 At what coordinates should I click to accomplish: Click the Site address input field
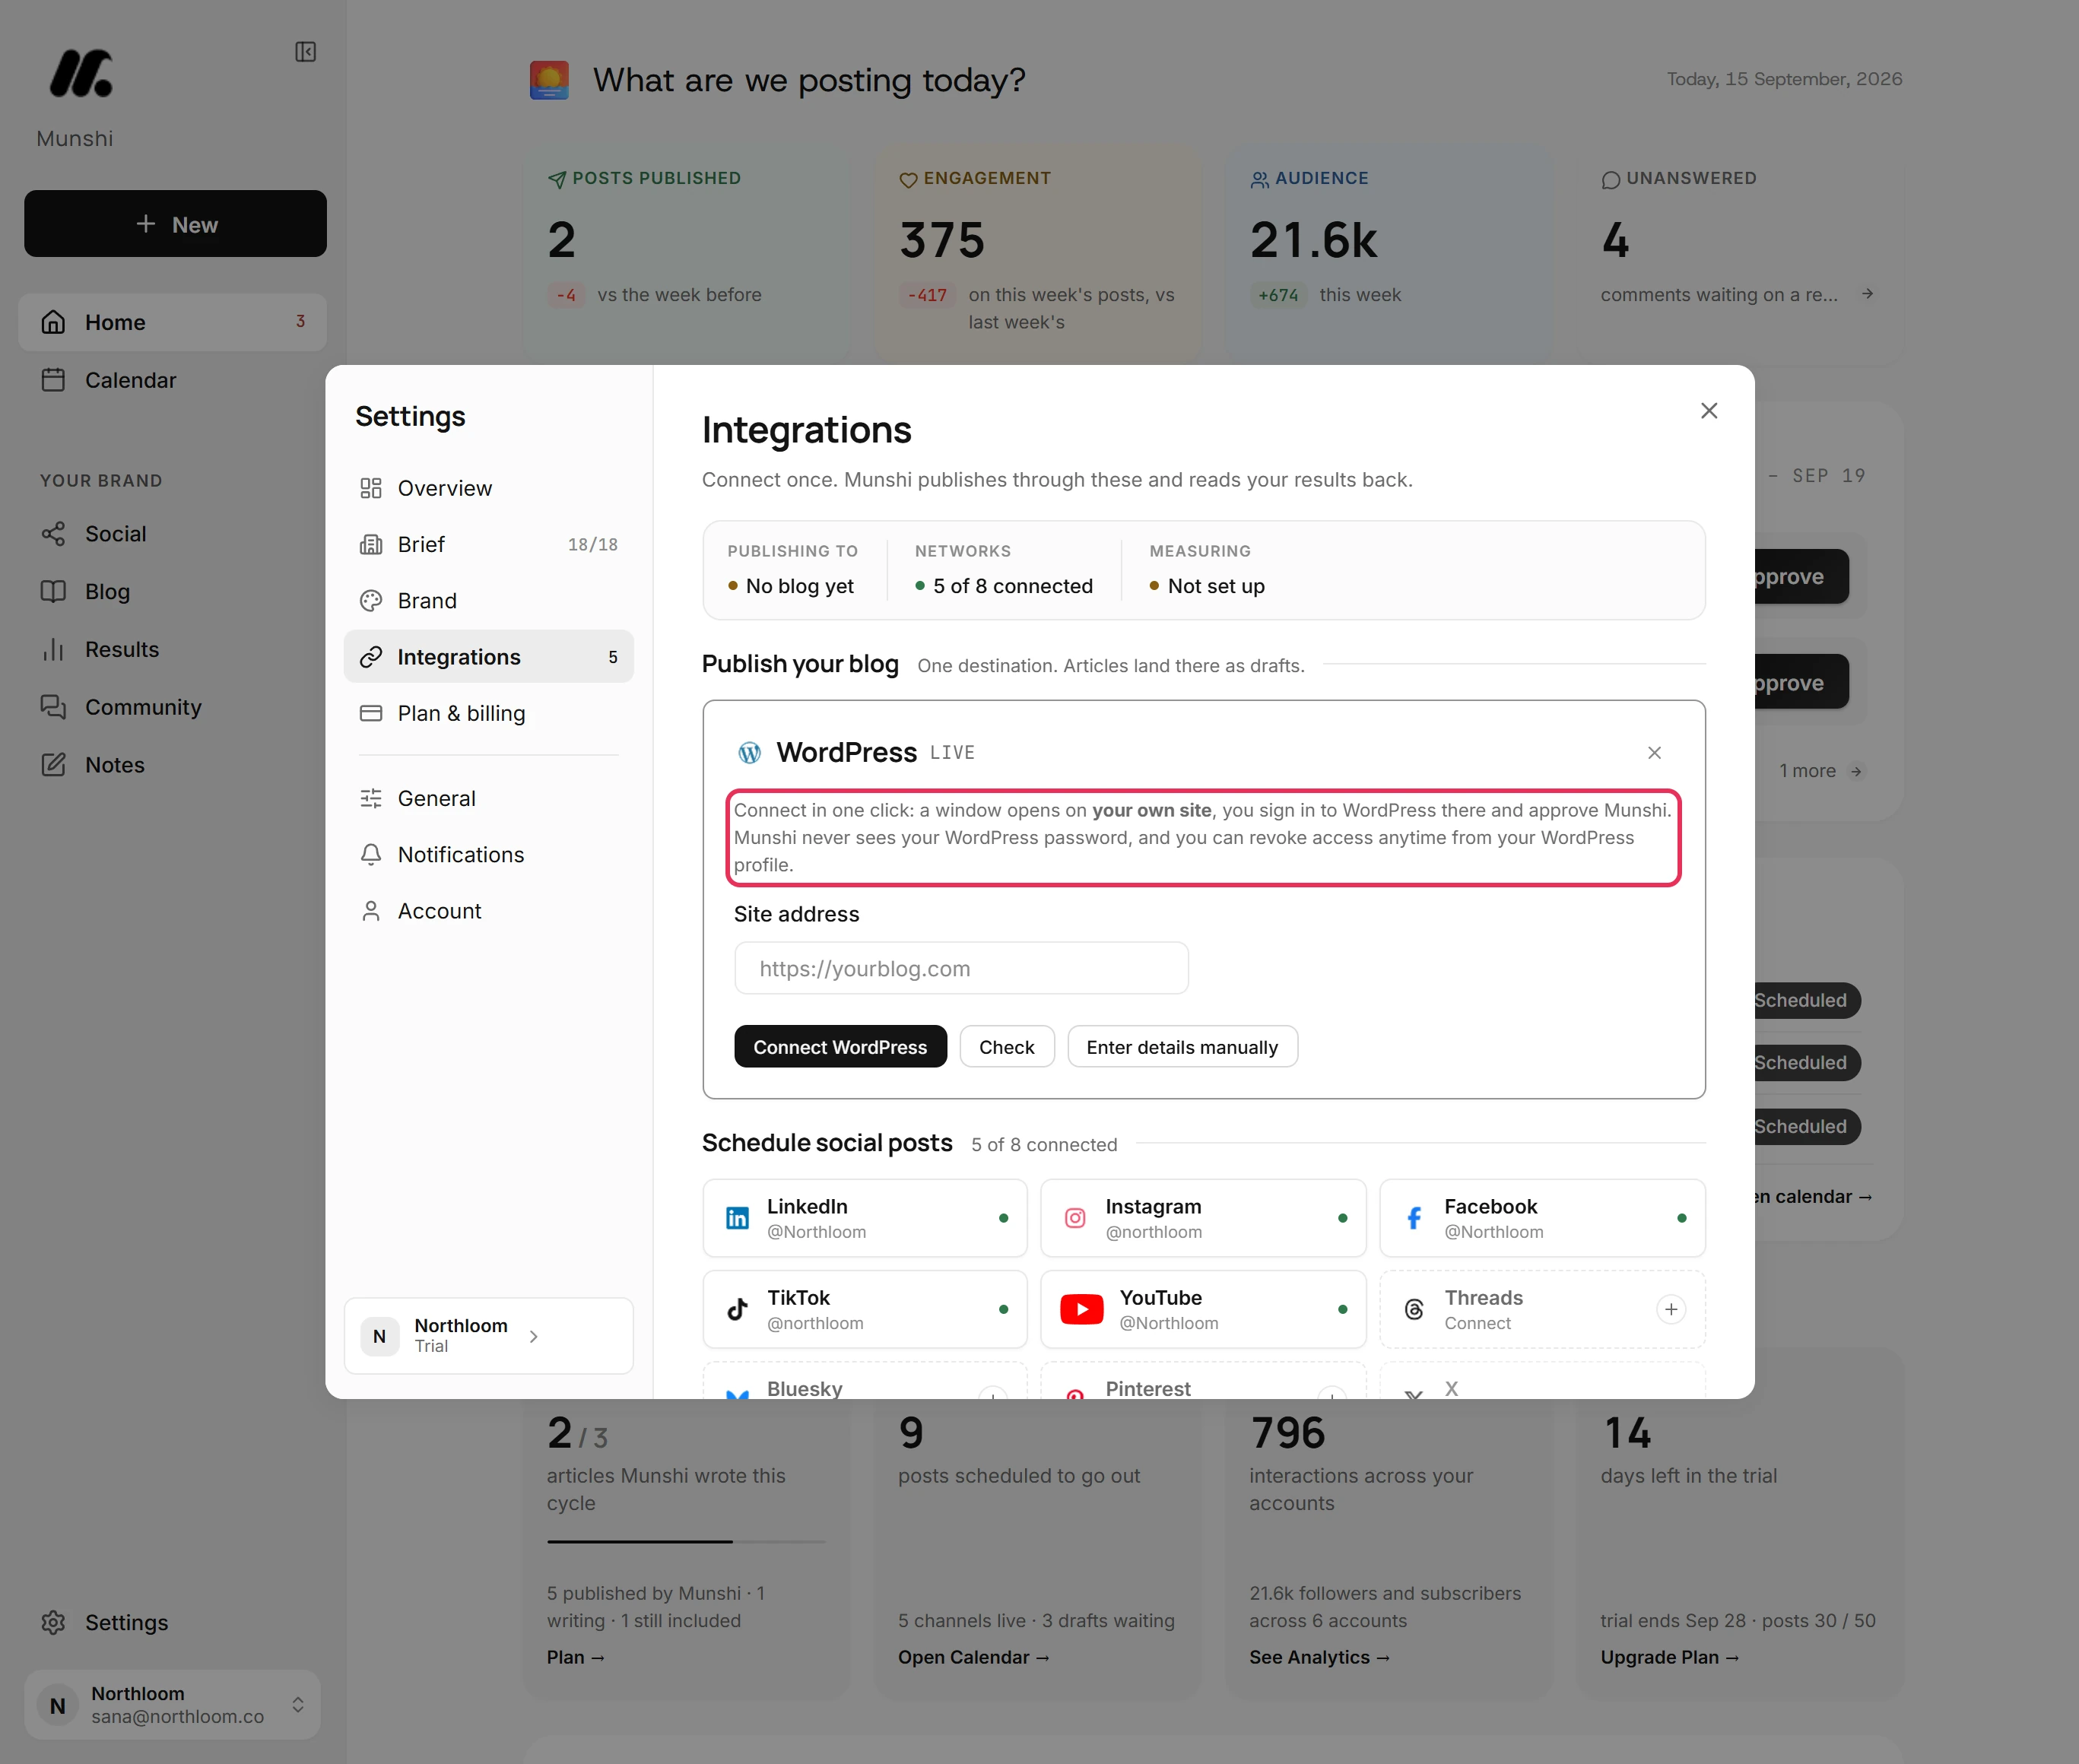pos(961,968)
